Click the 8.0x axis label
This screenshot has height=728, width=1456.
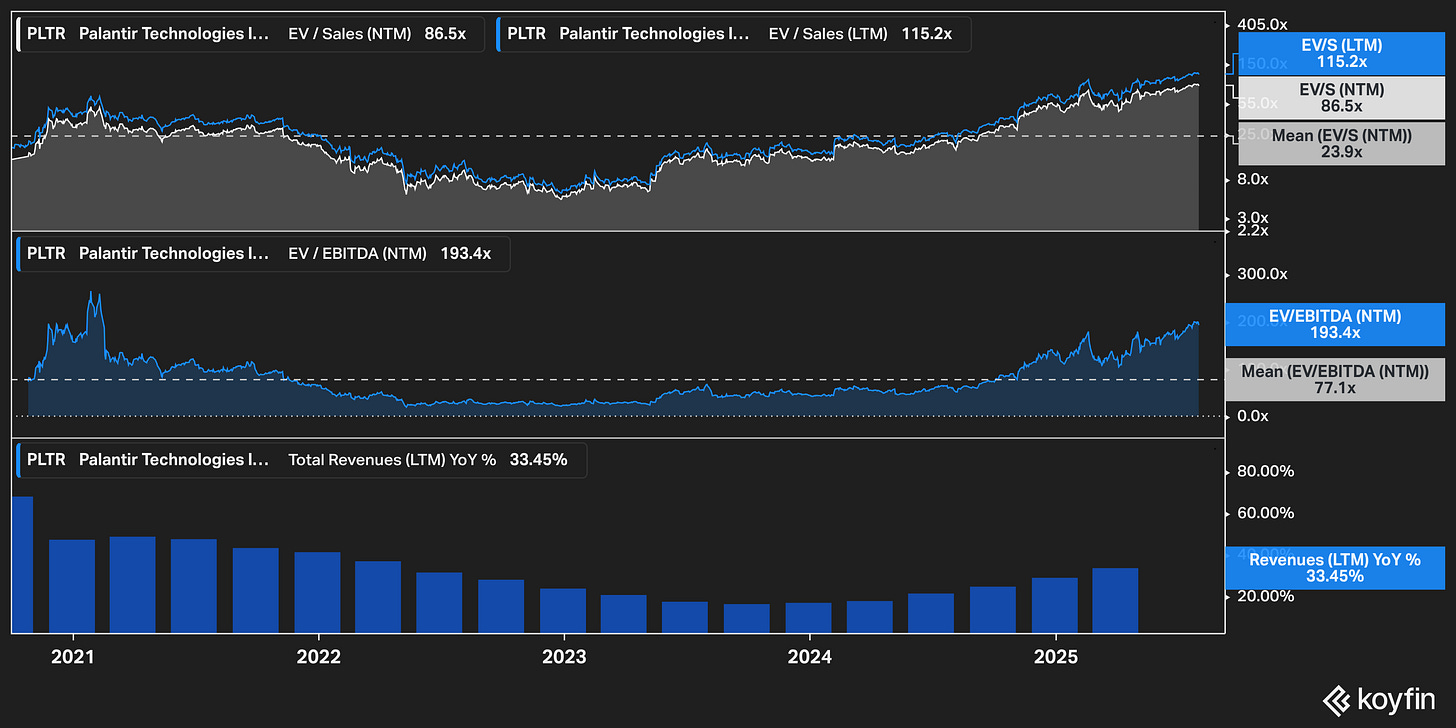pyautogui.click(x=1253, y=179)
